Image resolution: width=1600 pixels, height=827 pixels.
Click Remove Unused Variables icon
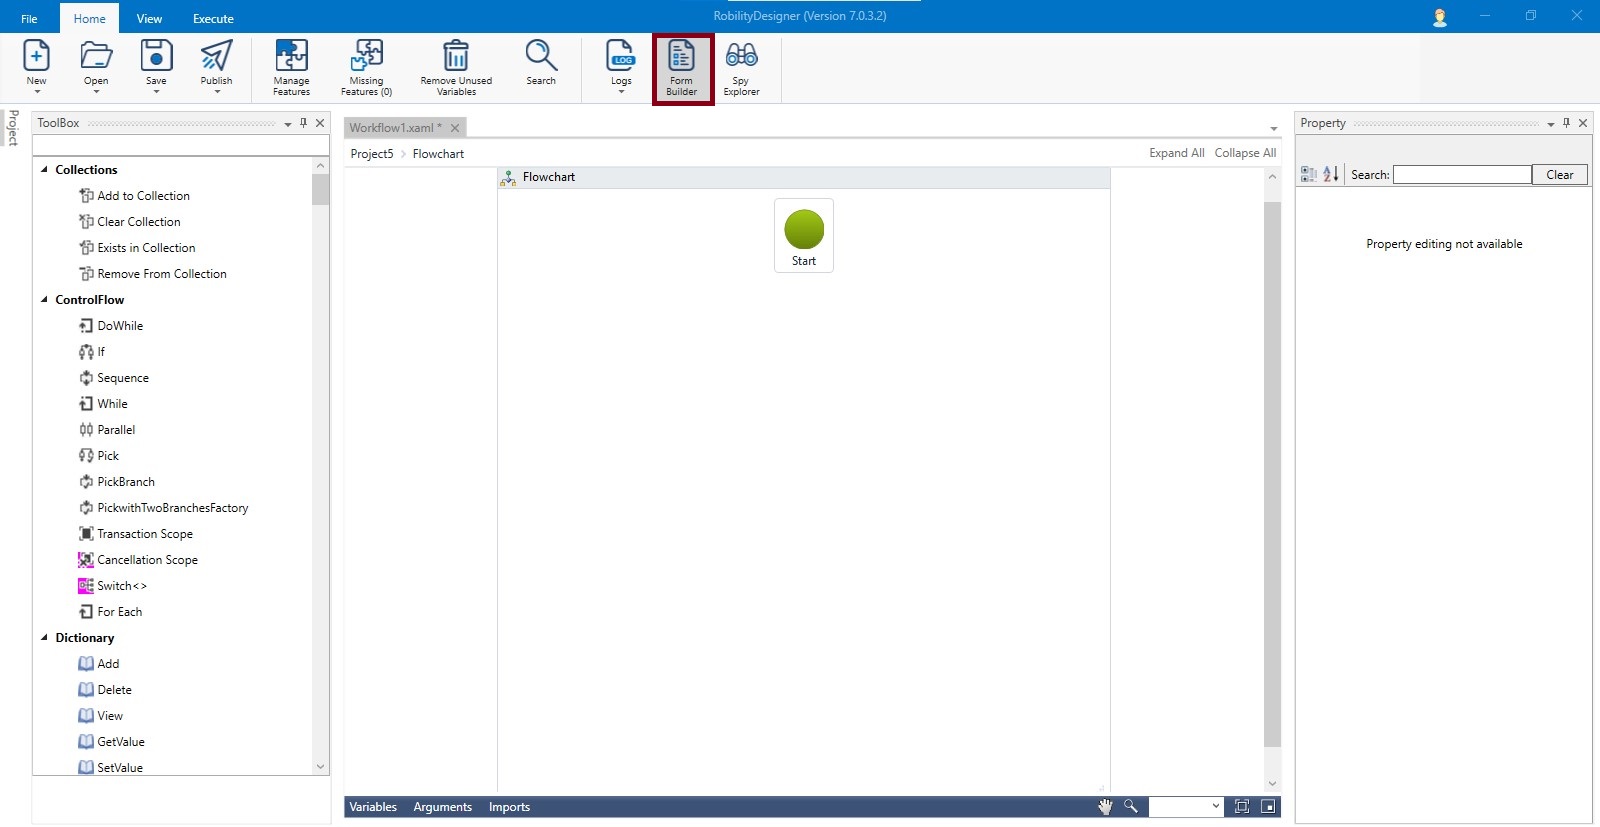point(456,67)
